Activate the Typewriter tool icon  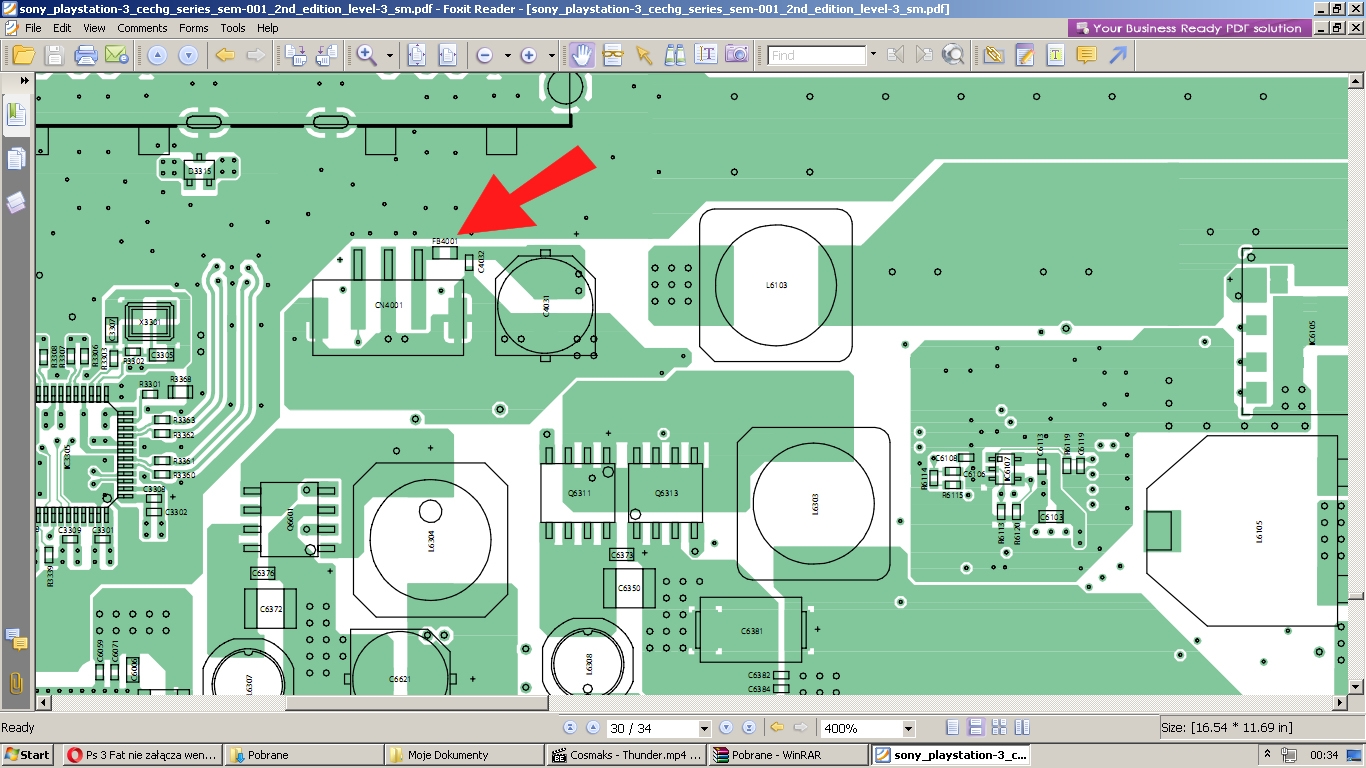pyautogui.click(x=1055, y=55)
